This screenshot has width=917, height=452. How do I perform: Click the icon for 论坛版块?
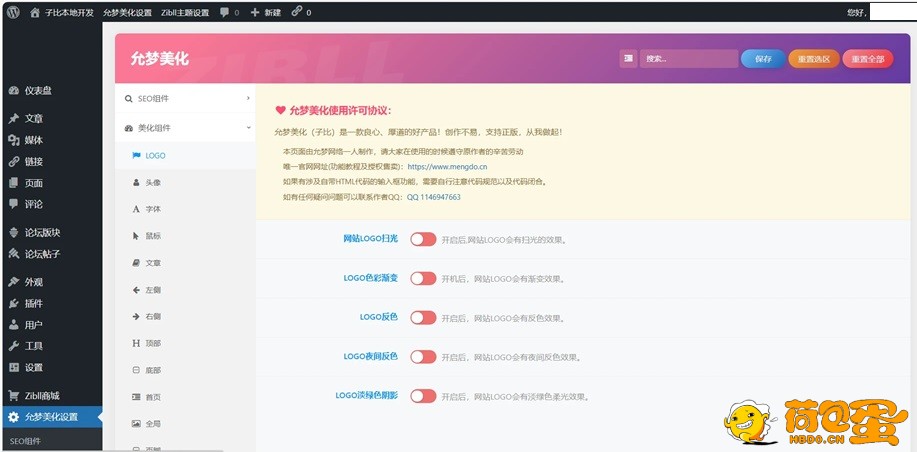coord(14,233)
